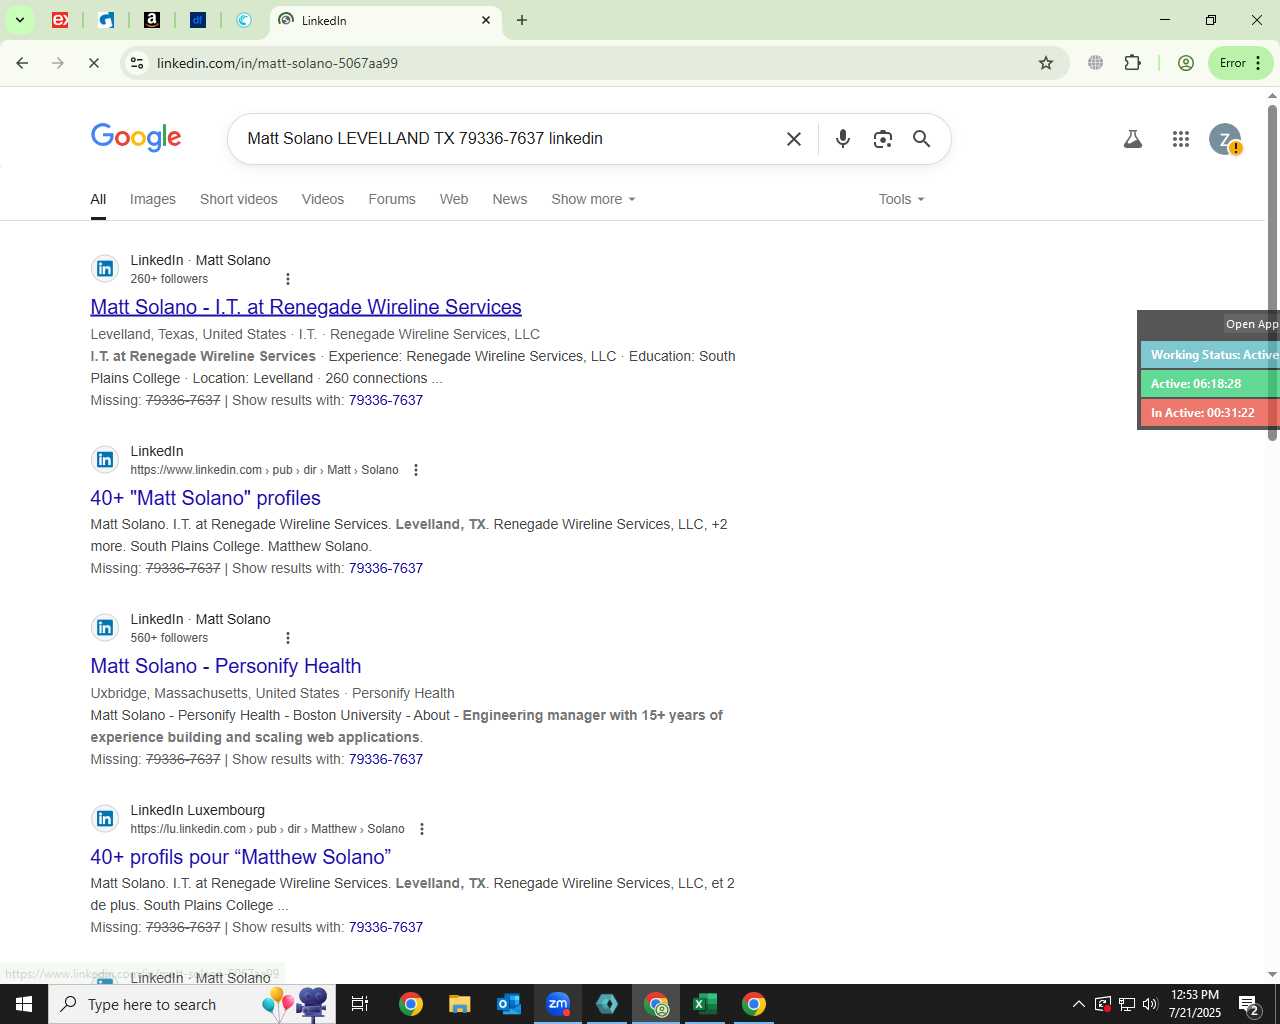This screenshot has height=1024, width=1280.
Task: Open Matt Solano - Personify Health link
Action: 226,666
